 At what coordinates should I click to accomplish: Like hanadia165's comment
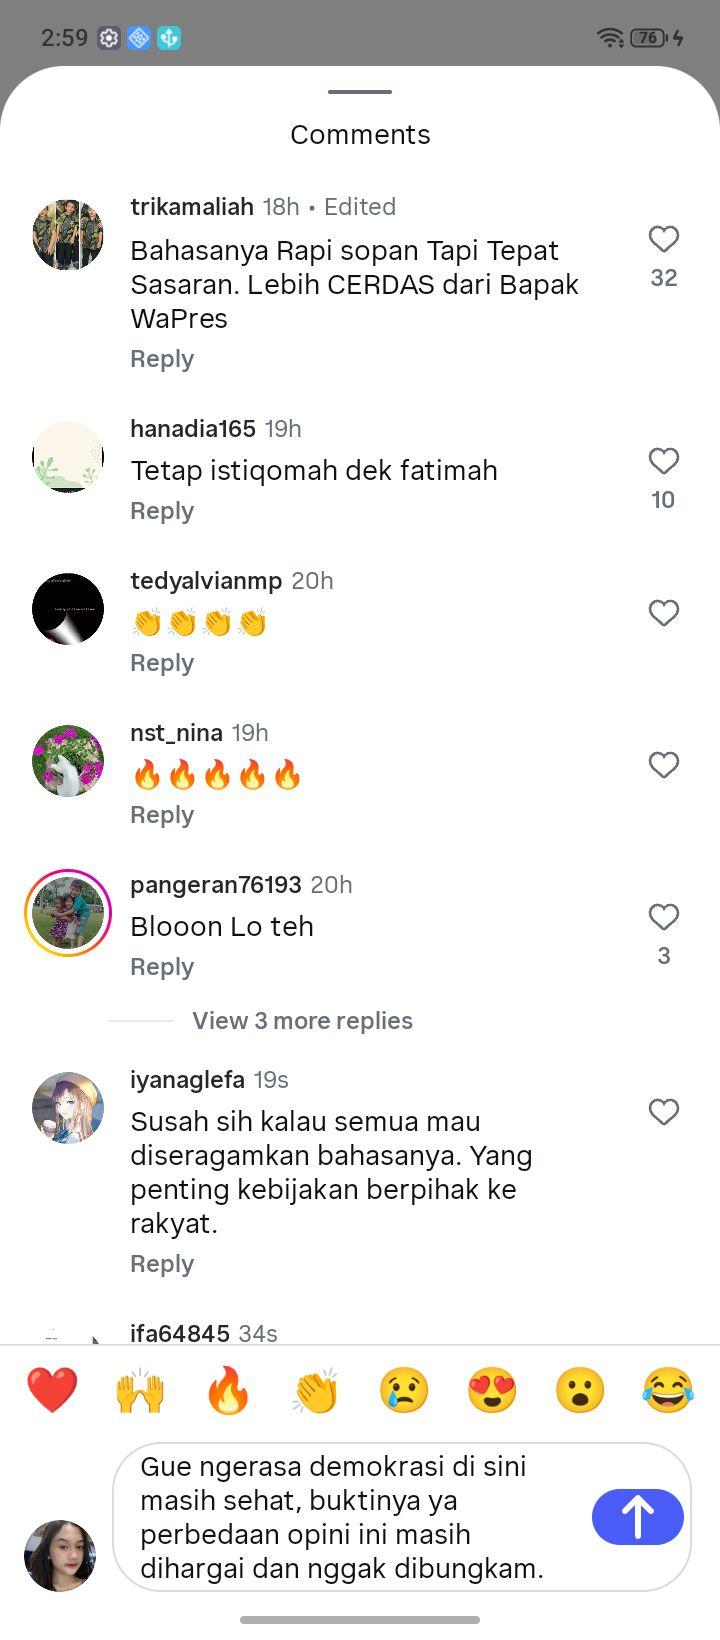tap(664, 461)
